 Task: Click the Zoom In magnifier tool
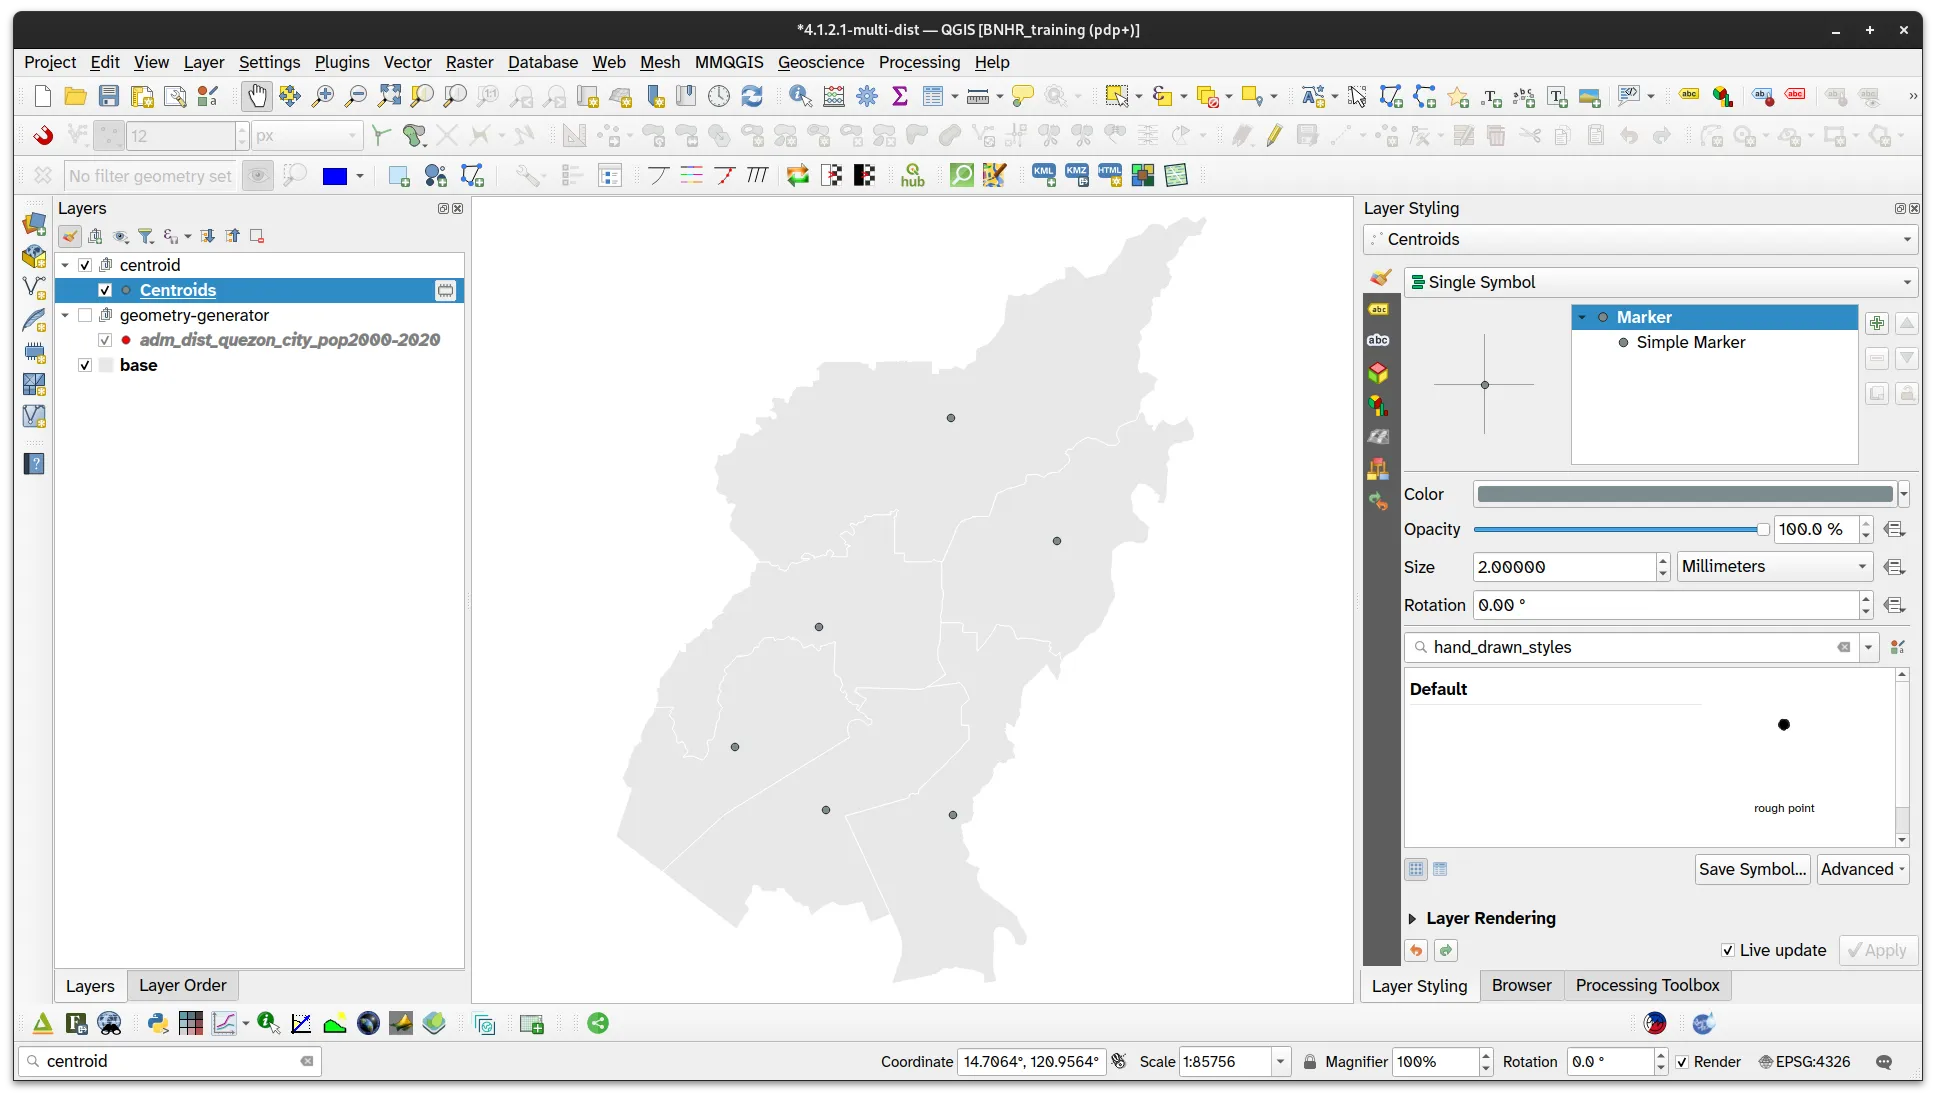coord(323,96)
